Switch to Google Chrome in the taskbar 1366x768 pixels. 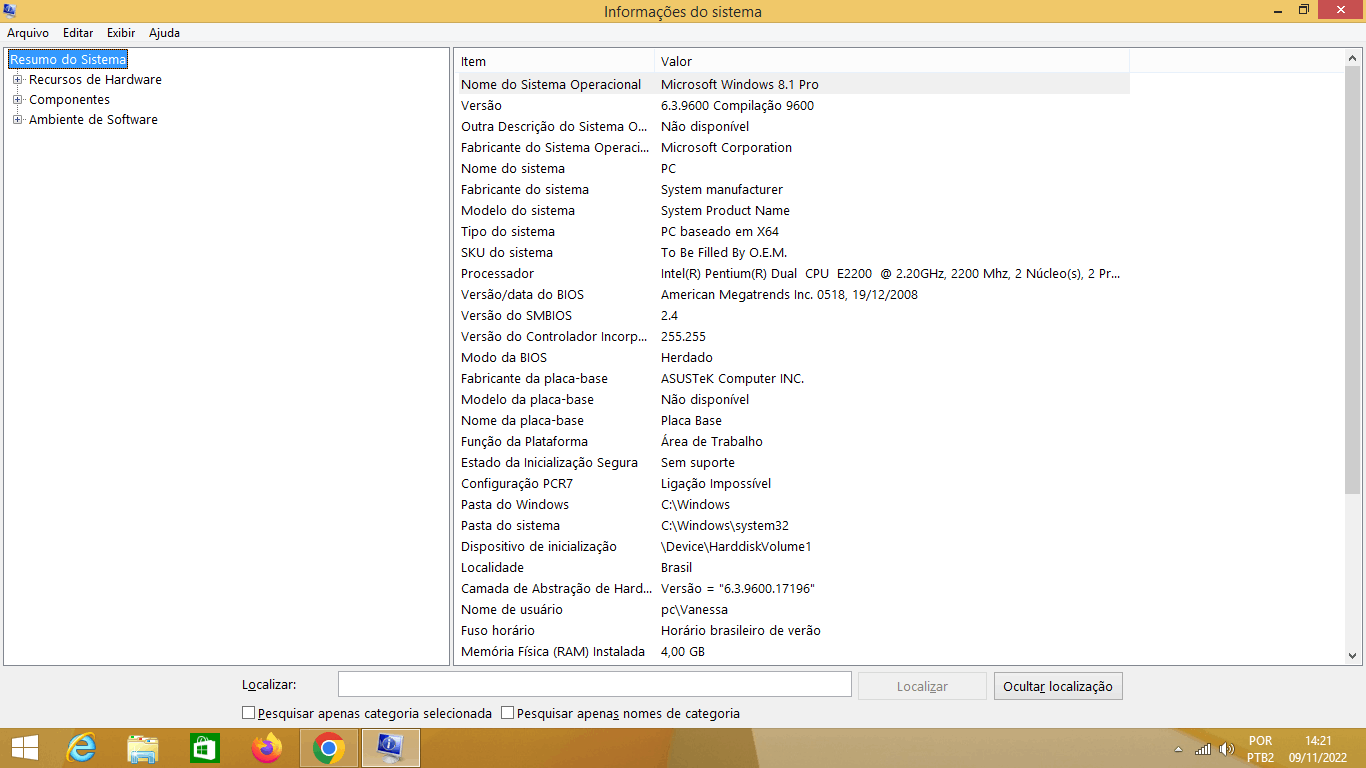click(328, 748)
